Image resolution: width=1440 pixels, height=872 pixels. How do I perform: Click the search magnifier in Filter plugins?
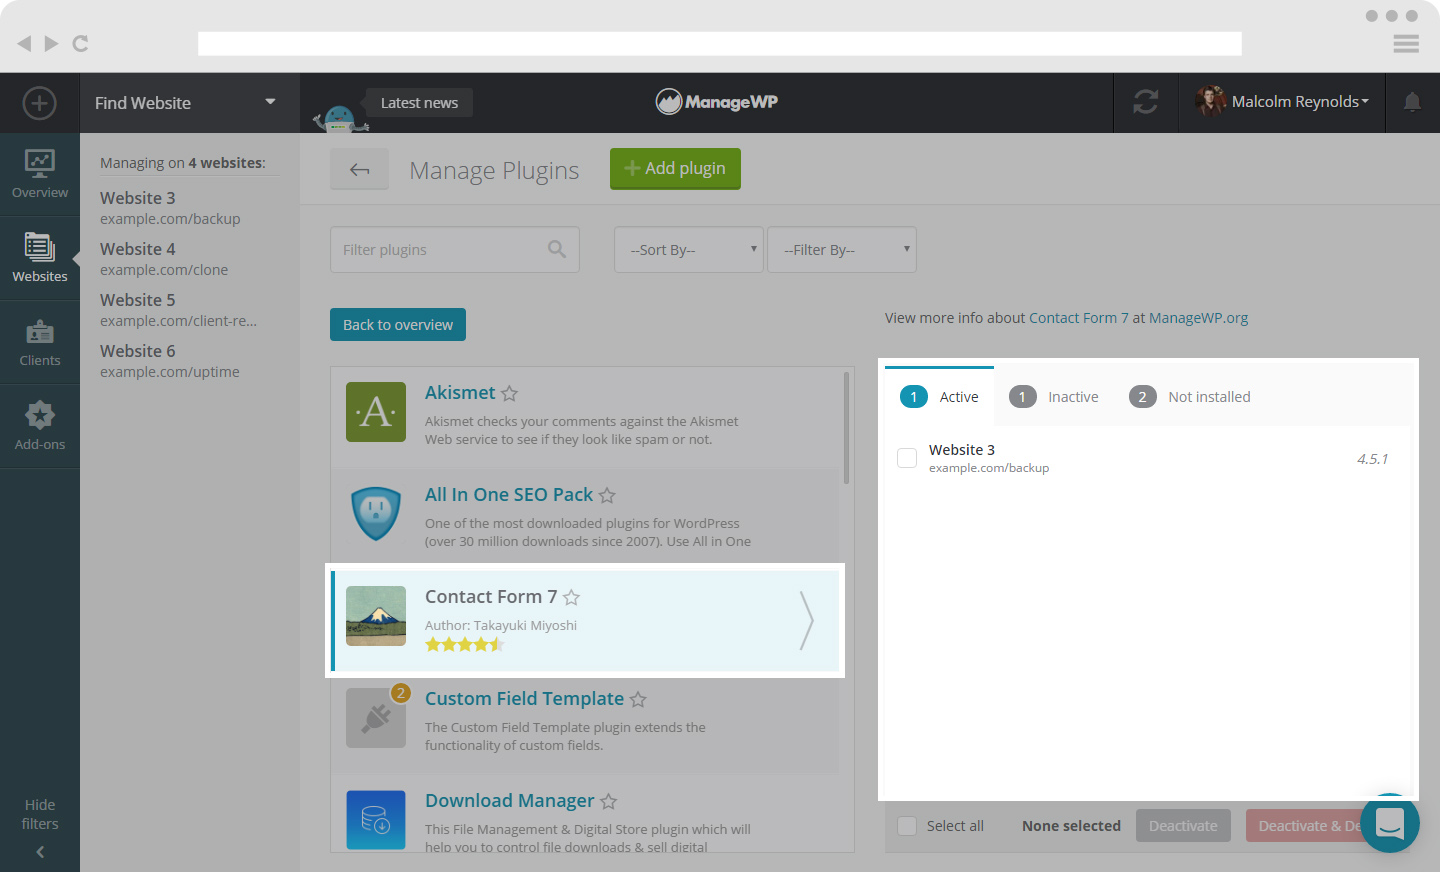(557, 249)
